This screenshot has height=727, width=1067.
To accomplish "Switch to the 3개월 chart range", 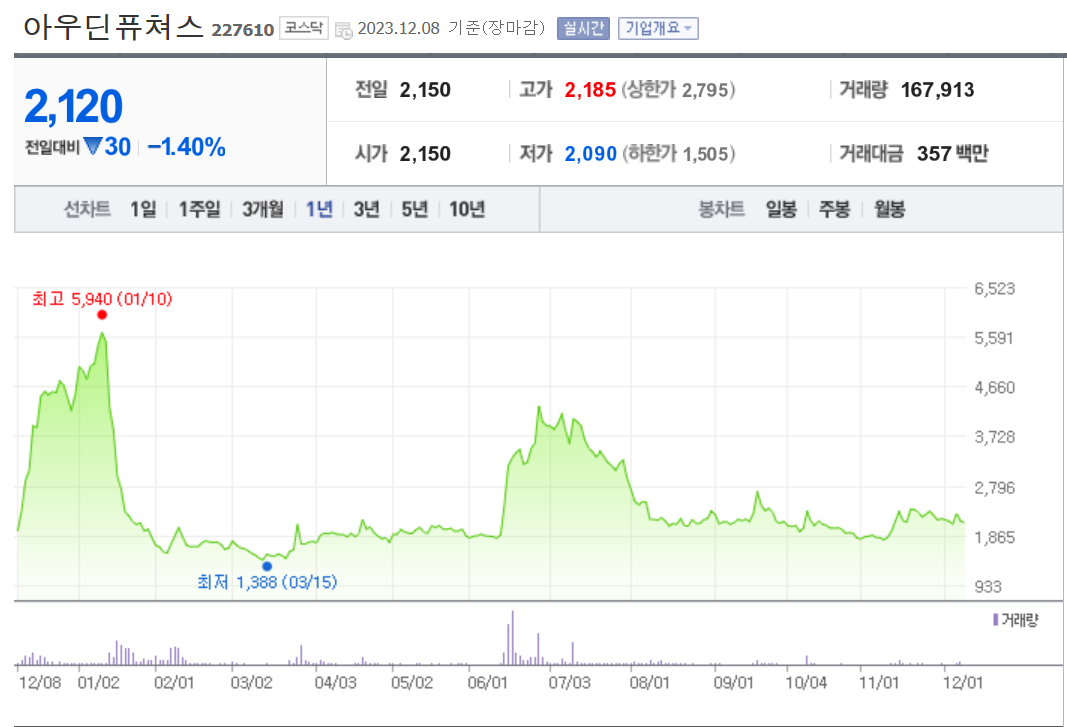I will [263, 209].
